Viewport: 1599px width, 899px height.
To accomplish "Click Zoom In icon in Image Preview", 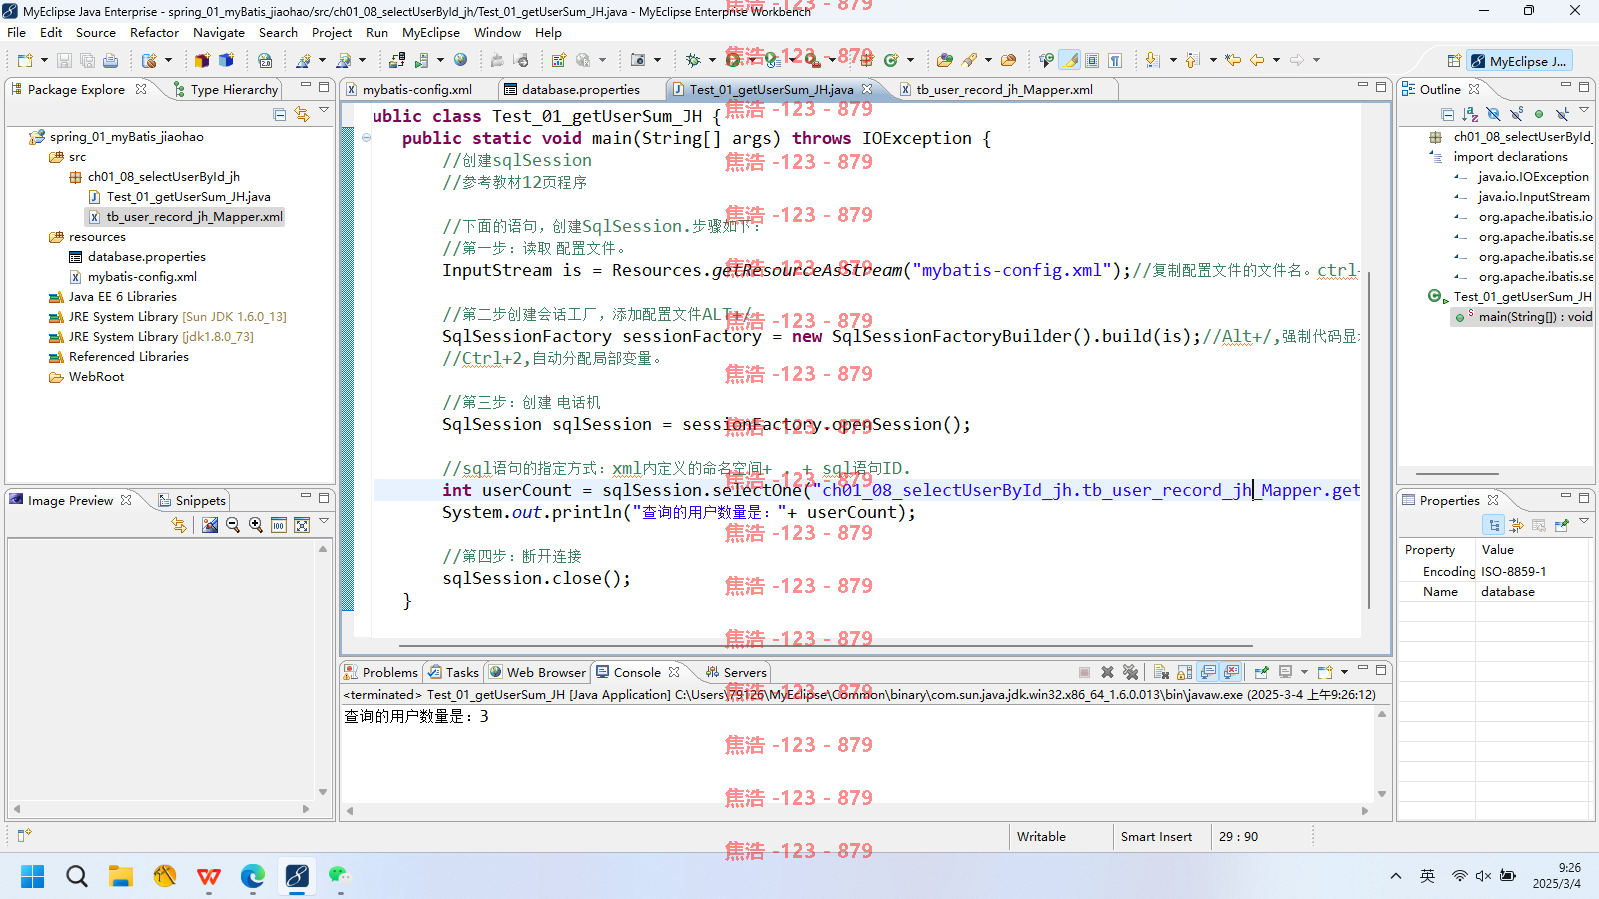I will [256, 525].
